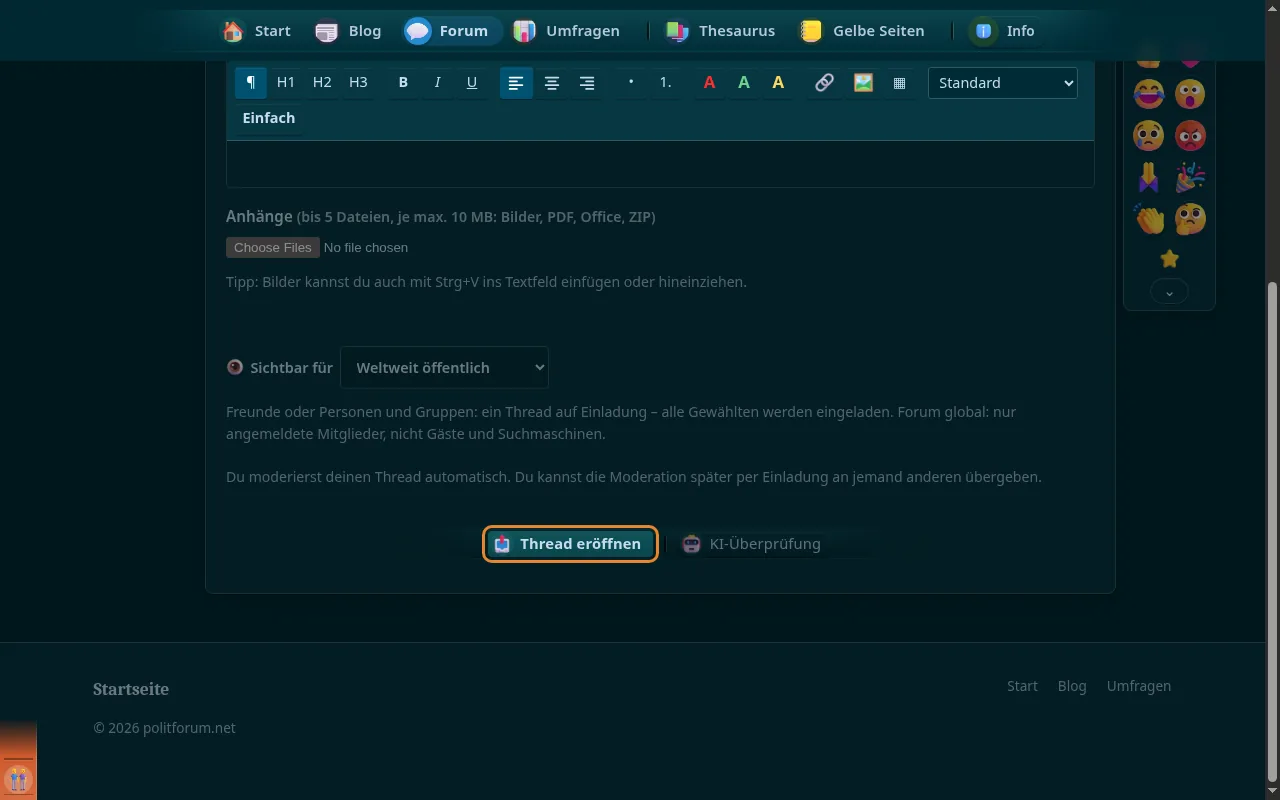Image resolution: width=1280 pixels, height=800 pixels.
Task: Pick the party popper emoji
Action: (x=1190, y=177)
